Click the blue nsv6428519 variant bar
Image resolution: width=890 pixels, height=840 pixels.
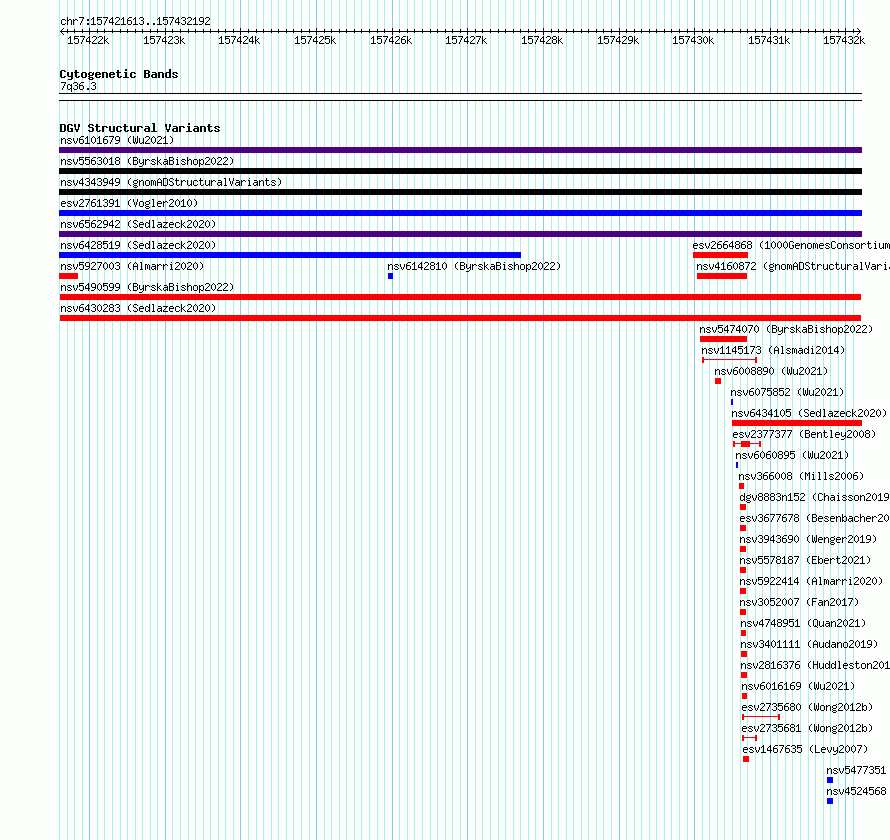pos(290,255)
